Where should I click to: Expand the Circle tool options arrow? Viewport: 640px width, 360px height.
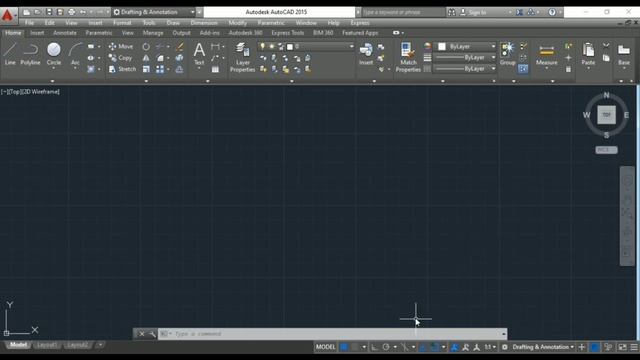coord(53,69)
